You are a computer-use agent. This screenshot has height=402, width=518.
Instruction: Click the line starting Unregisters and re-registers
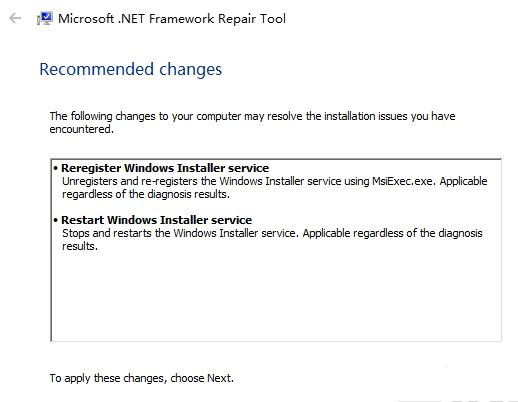(x=275, y=181)
